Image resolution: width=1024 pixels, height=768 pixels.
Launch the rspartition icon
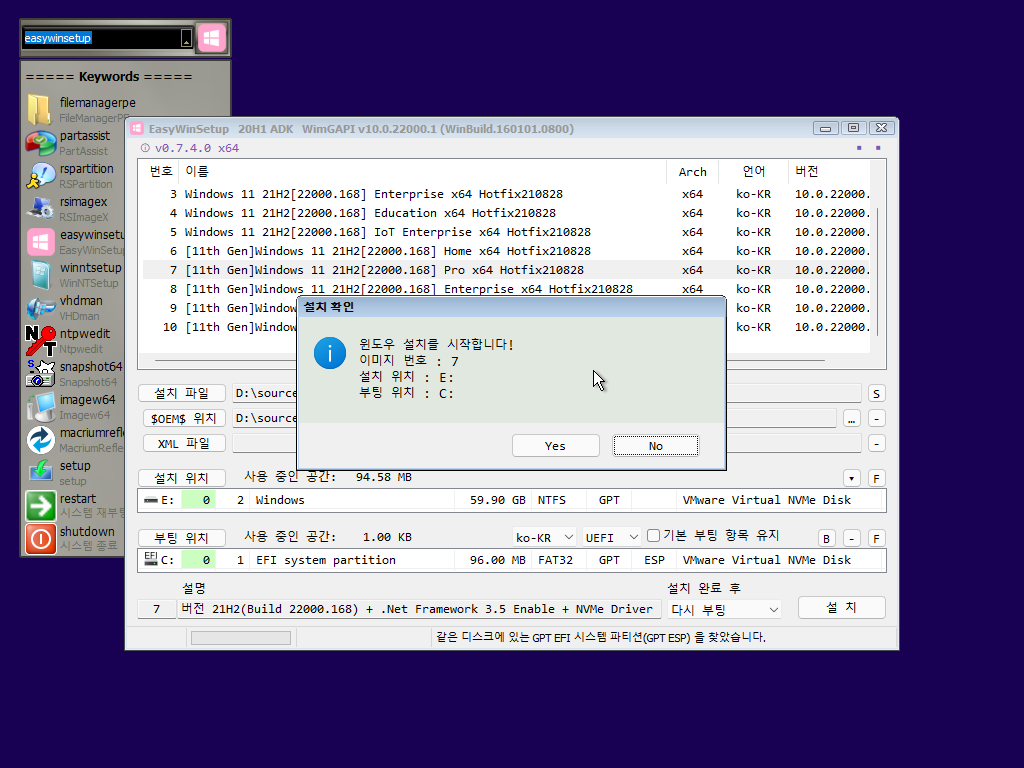(x=40, y=176)
